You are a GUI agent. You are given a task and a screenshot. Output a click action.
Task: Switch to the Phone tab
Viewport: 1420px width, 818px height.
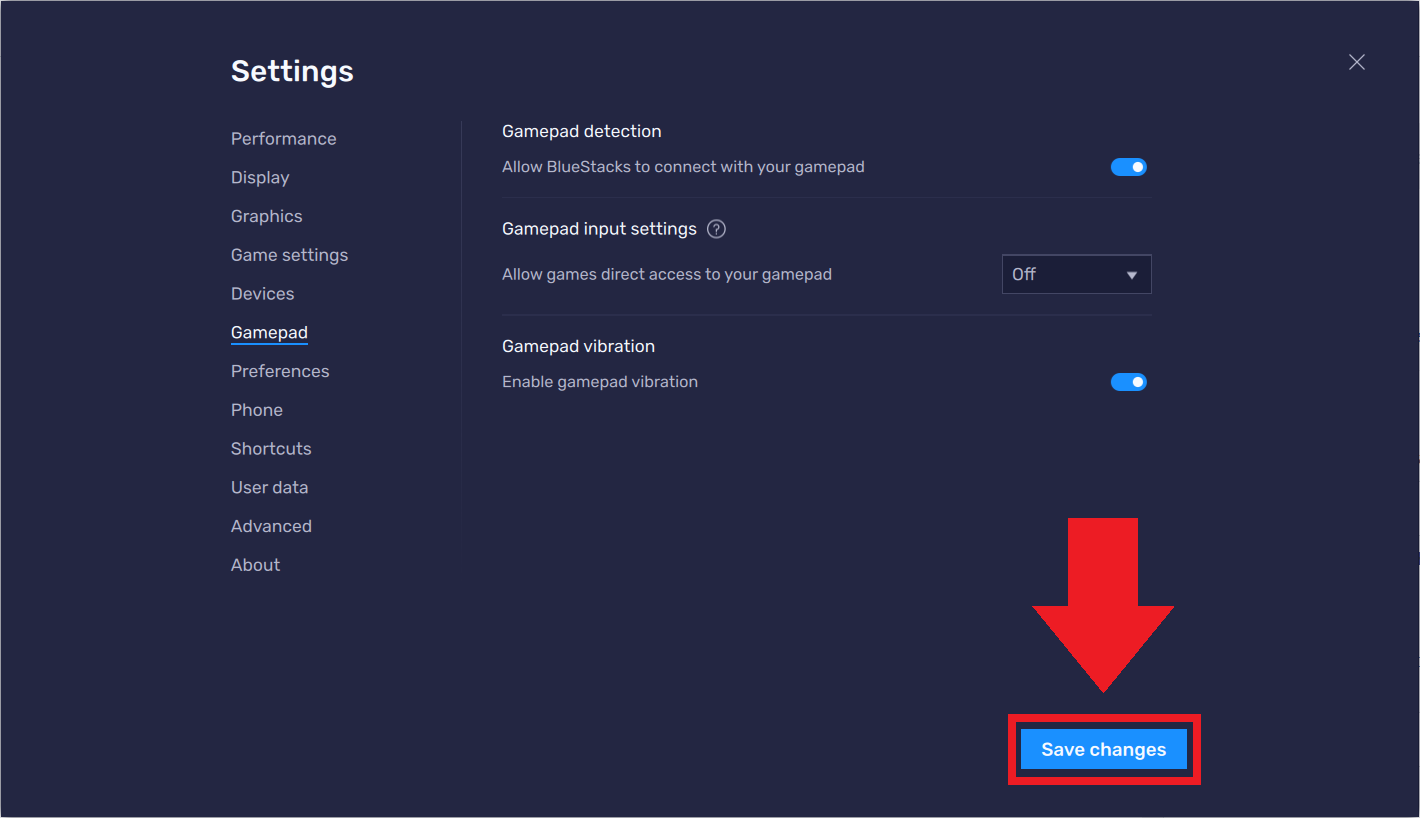point(257,410)
